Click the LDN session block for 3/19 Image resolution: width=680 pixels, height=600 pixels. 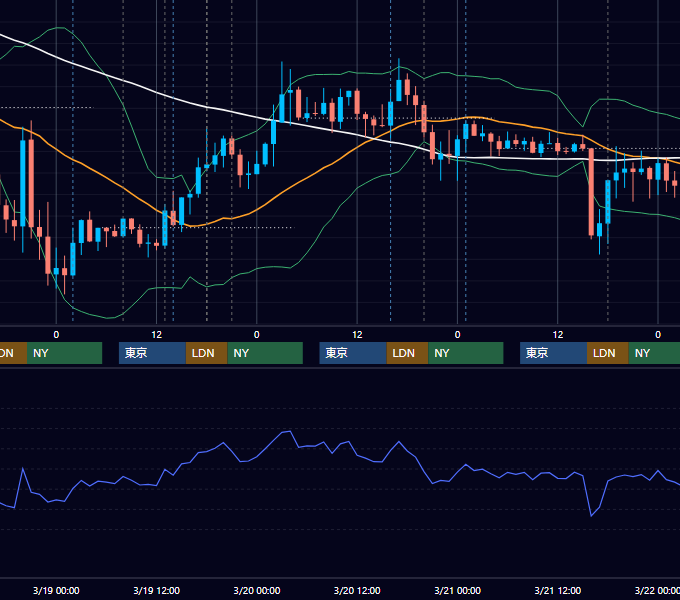(x=206, y=353)
